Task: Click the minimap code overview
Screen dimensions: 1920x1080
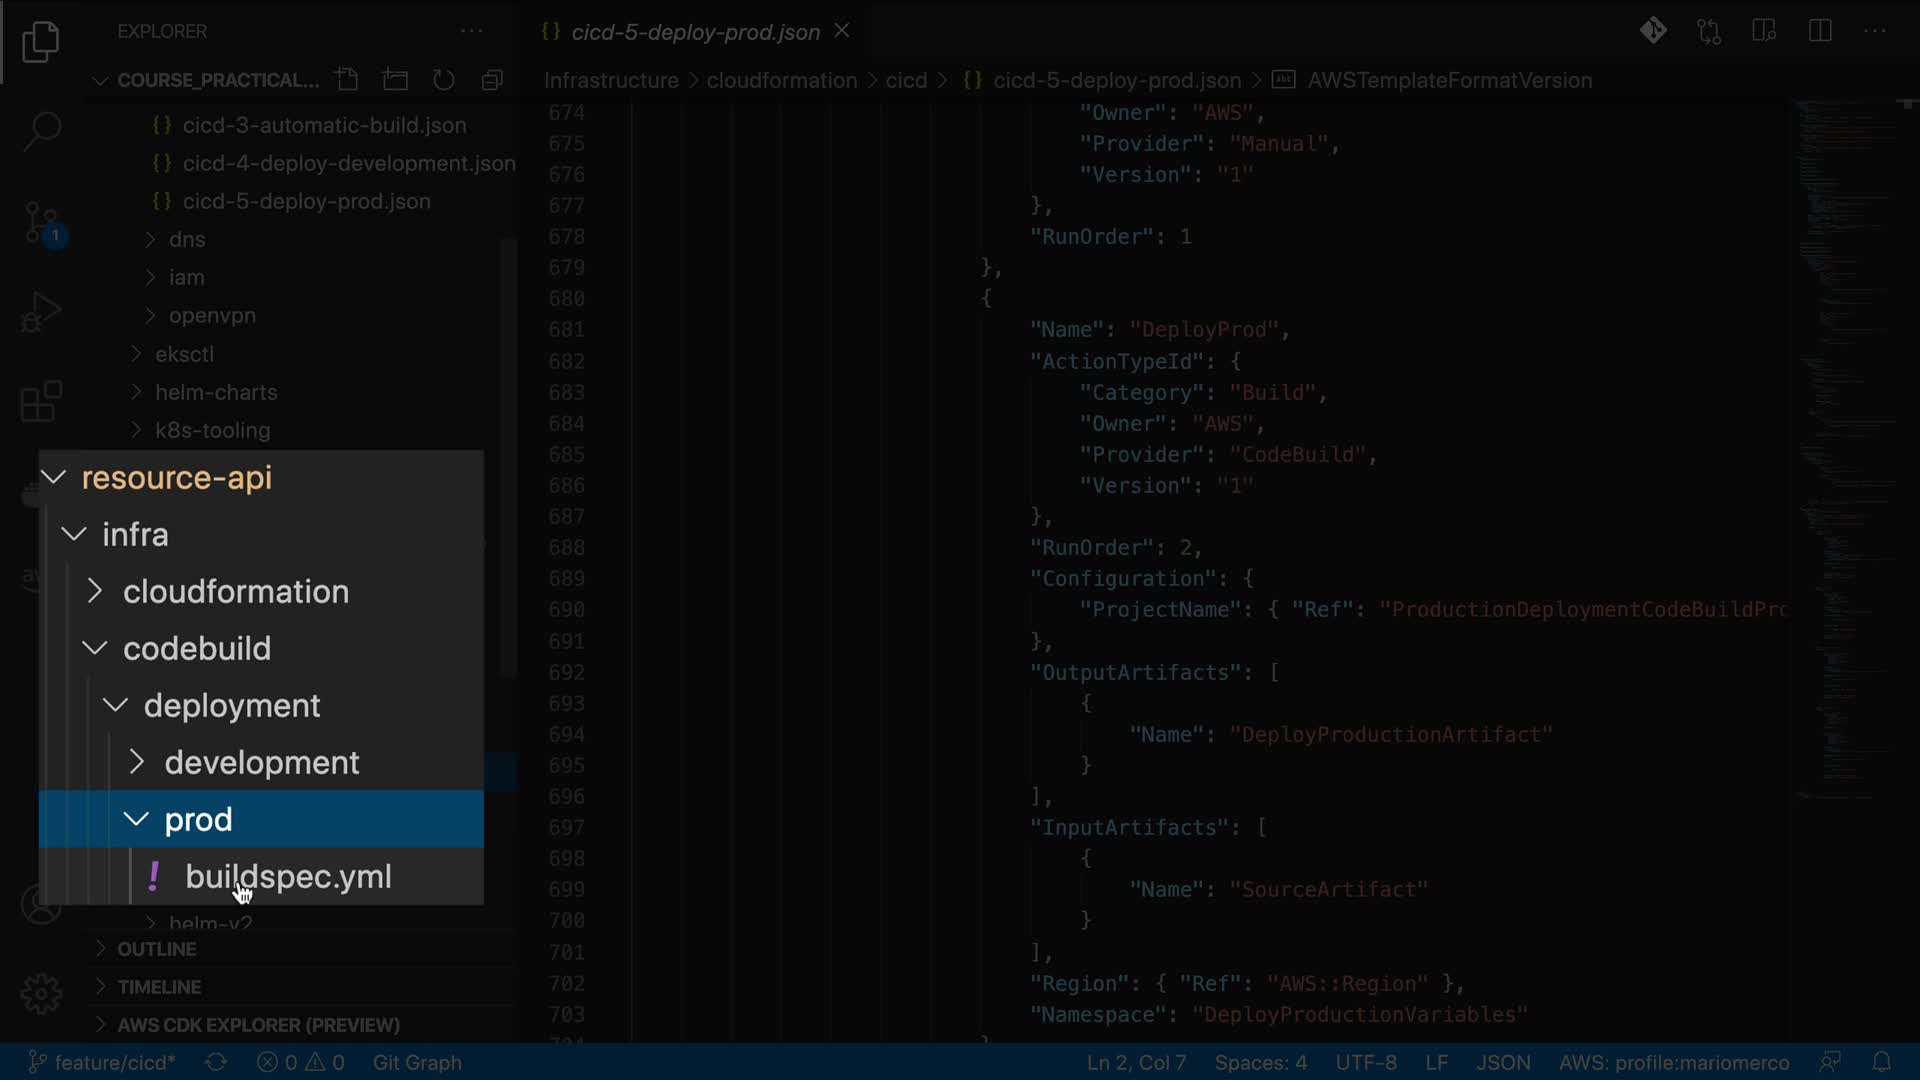Action: (1845, 400)
